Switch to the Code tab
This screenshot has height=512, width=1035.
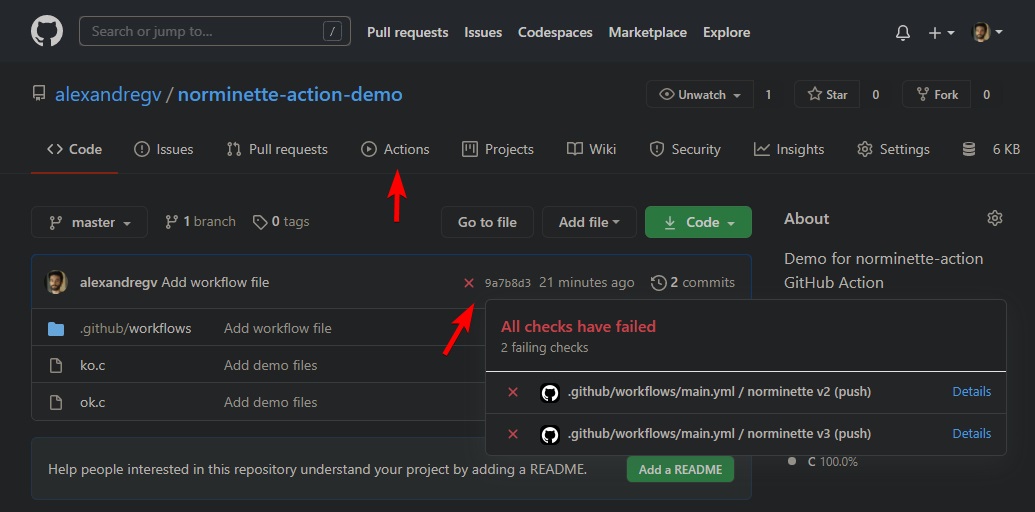pyautogui.click(x=74, y=149)
